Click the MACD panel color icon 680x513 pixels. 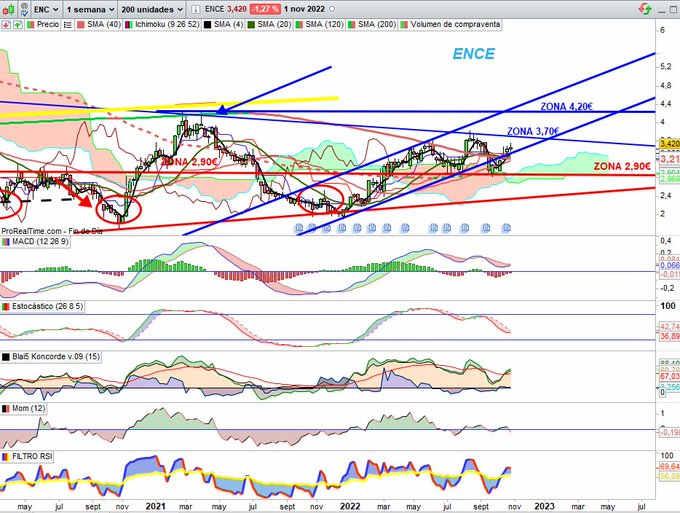pyautogui.click(x=6, y=242)
